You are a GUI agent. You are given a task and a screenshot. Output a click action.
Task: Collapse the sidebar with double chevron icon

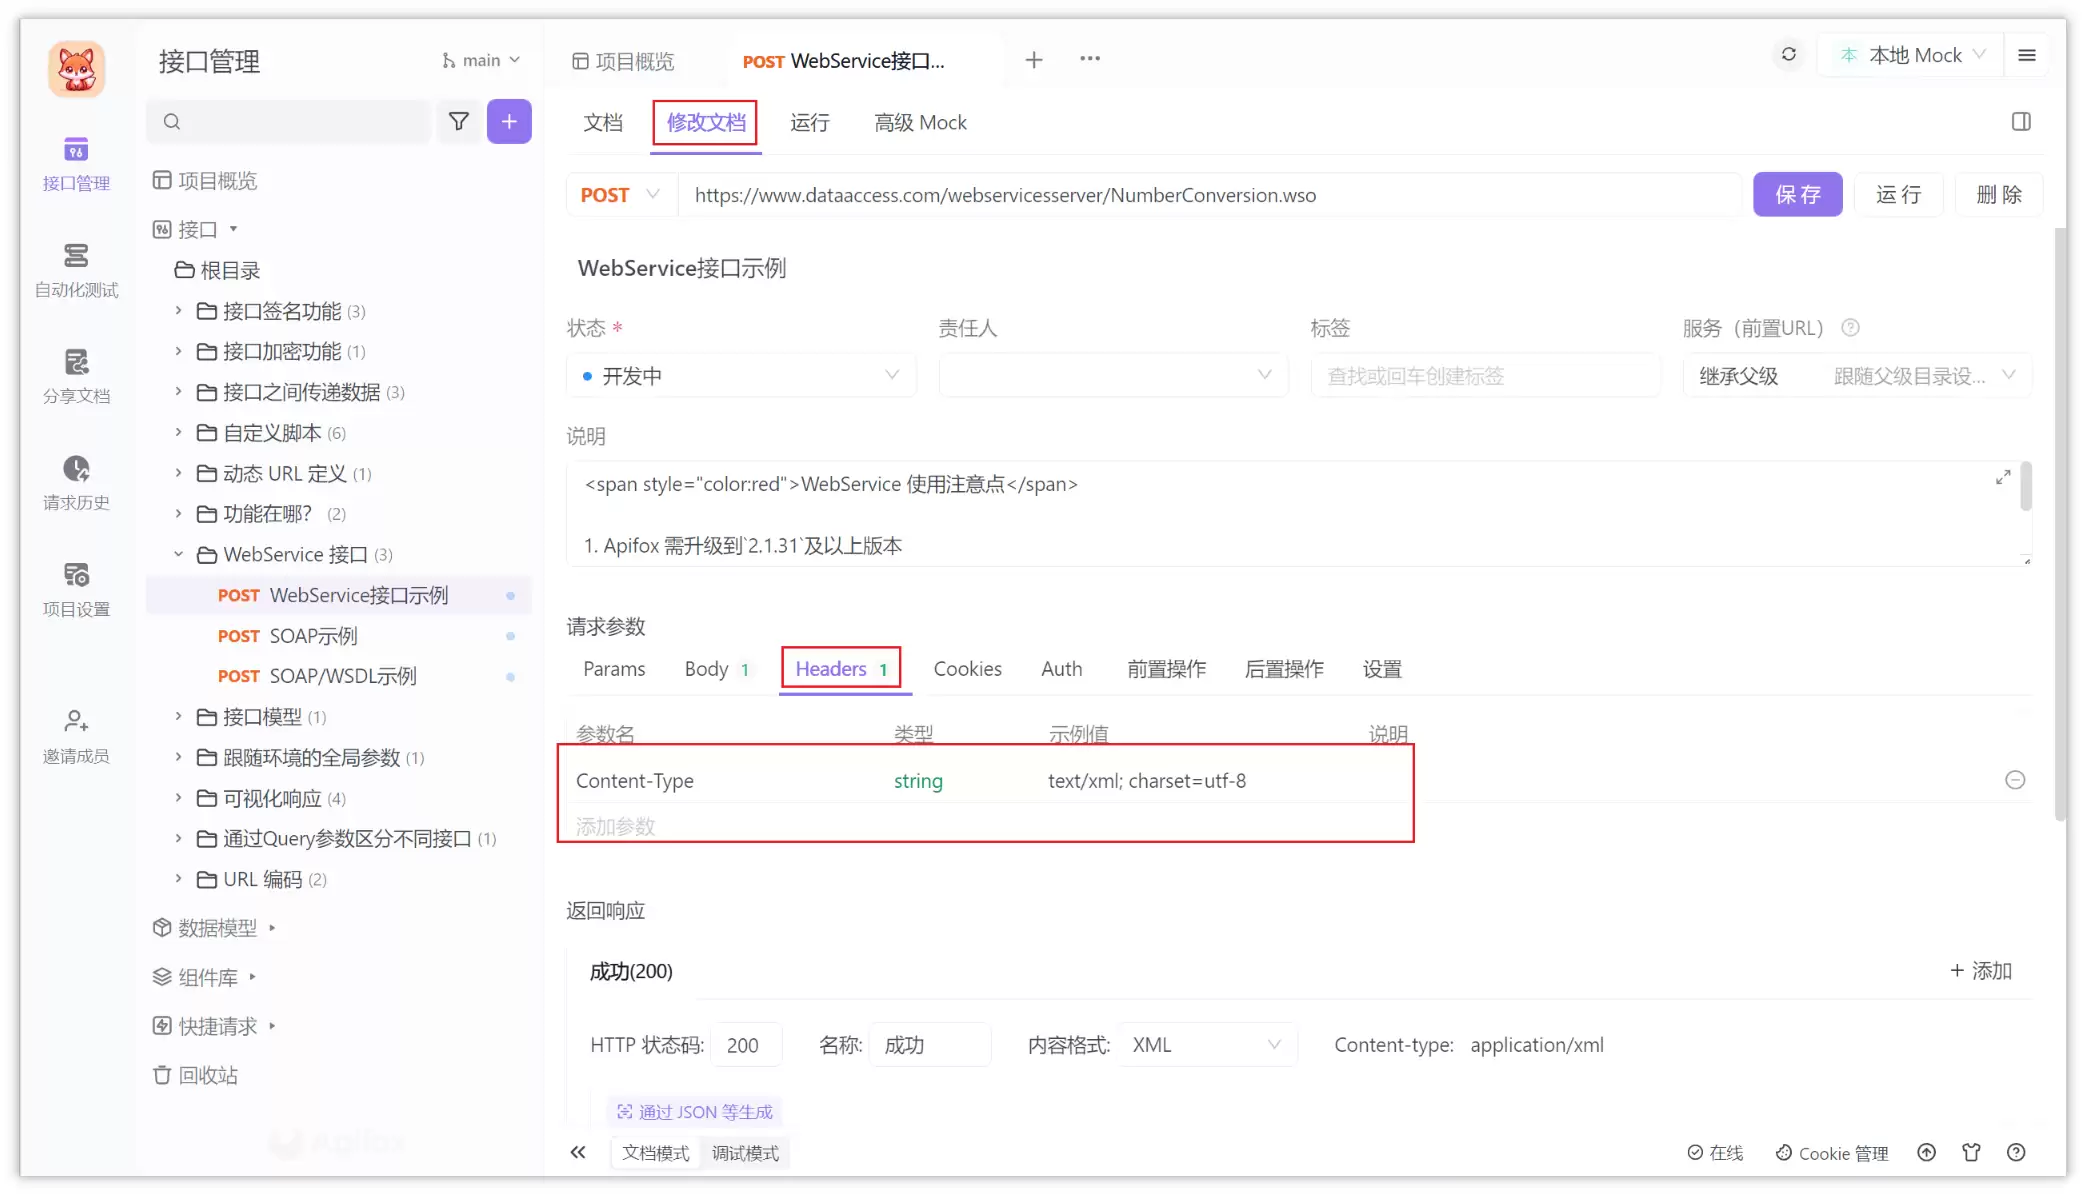click(578, 1153)
